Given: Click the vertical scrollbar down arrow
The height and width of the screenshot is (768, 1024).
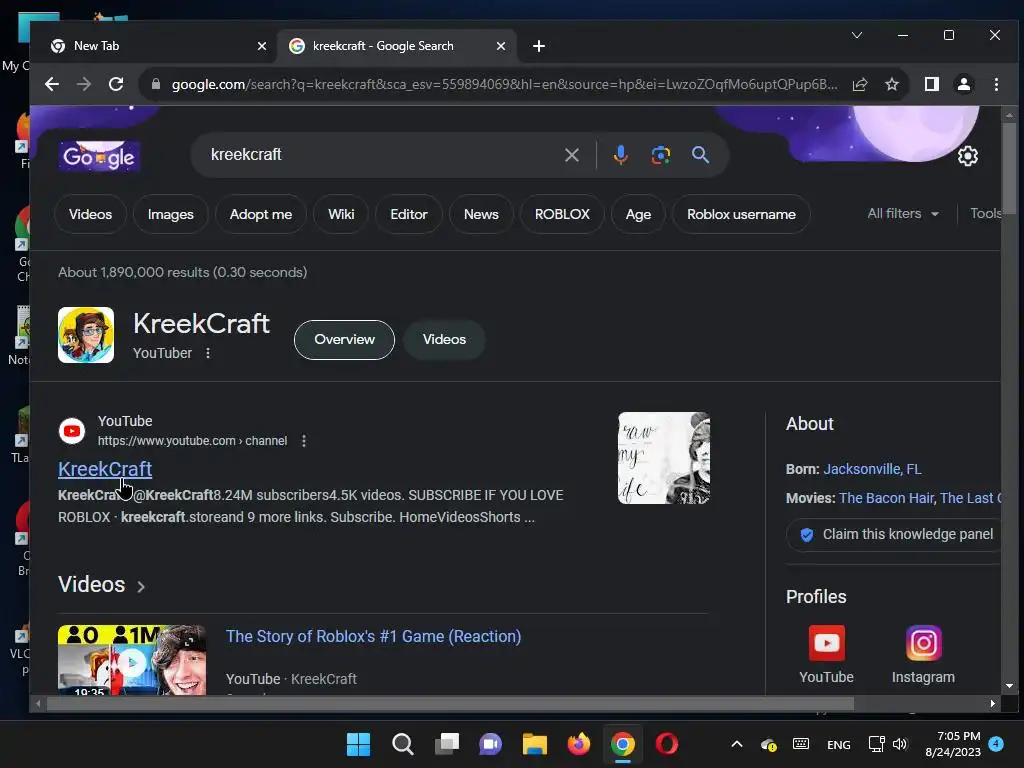Looking at the screenshot, I should coord(1010,686).
